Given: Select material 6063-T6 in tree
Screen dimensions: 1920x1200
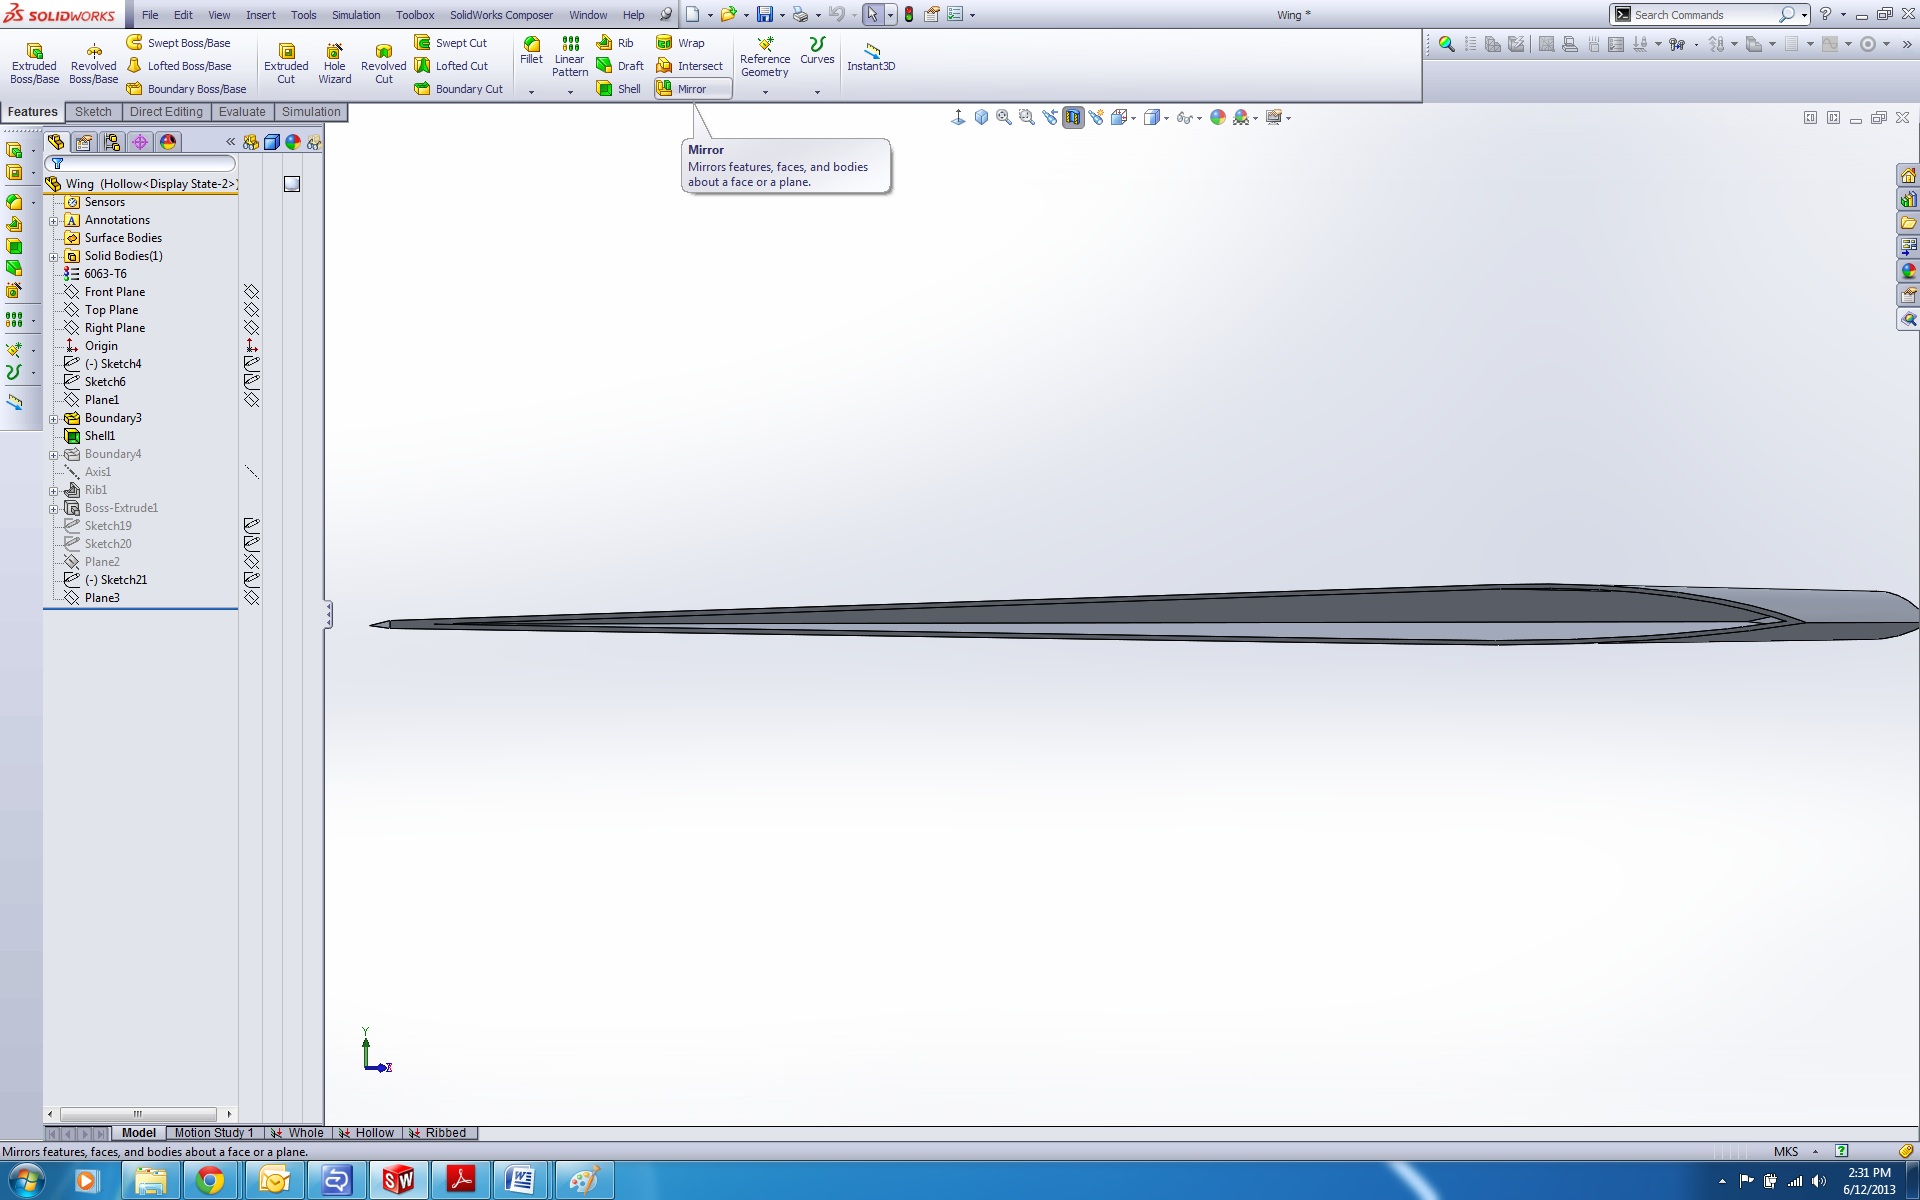Looking at the screenshot, I should 105,274.
